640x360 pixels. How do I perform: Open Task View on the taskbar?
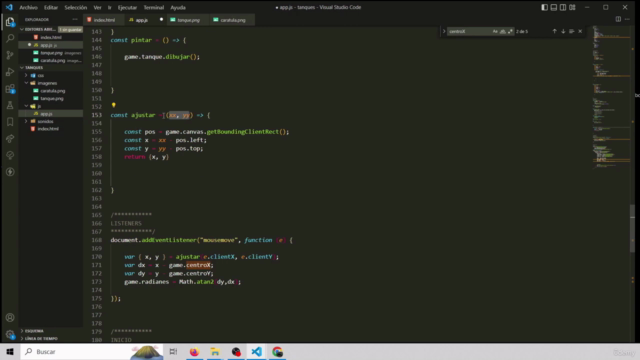(173, 352)
